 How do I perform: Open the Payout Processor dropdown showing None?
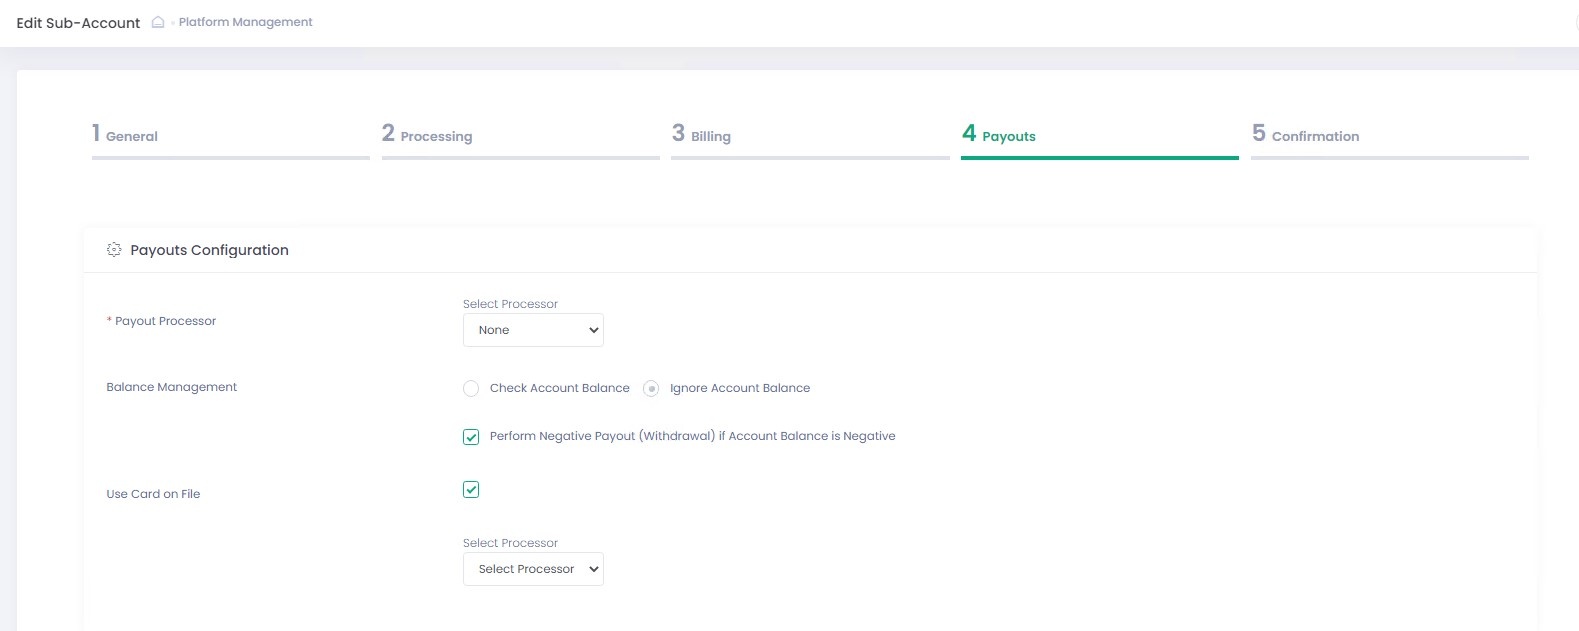(533, 330)
